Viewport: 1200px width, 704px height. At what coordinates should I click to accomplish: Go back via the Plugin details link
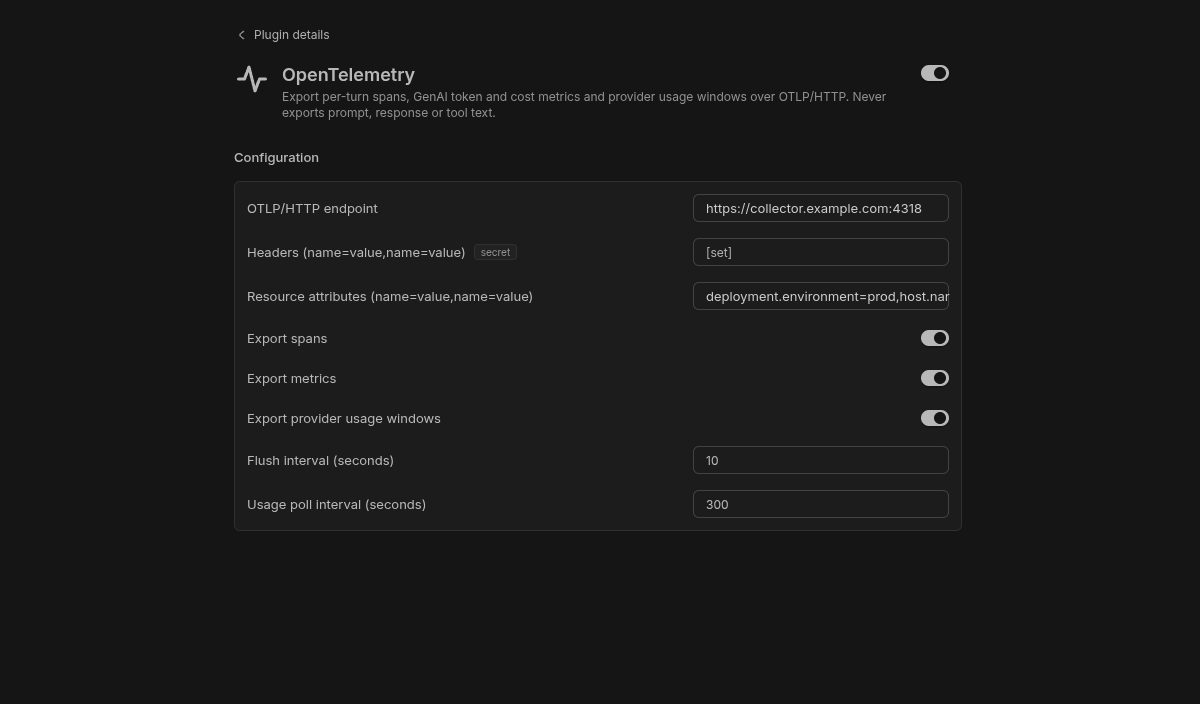click(283, 35)
